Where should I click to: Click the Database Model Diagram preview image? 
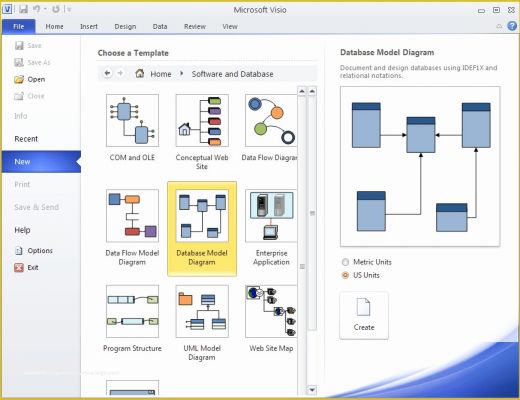[x=420, y=166]
